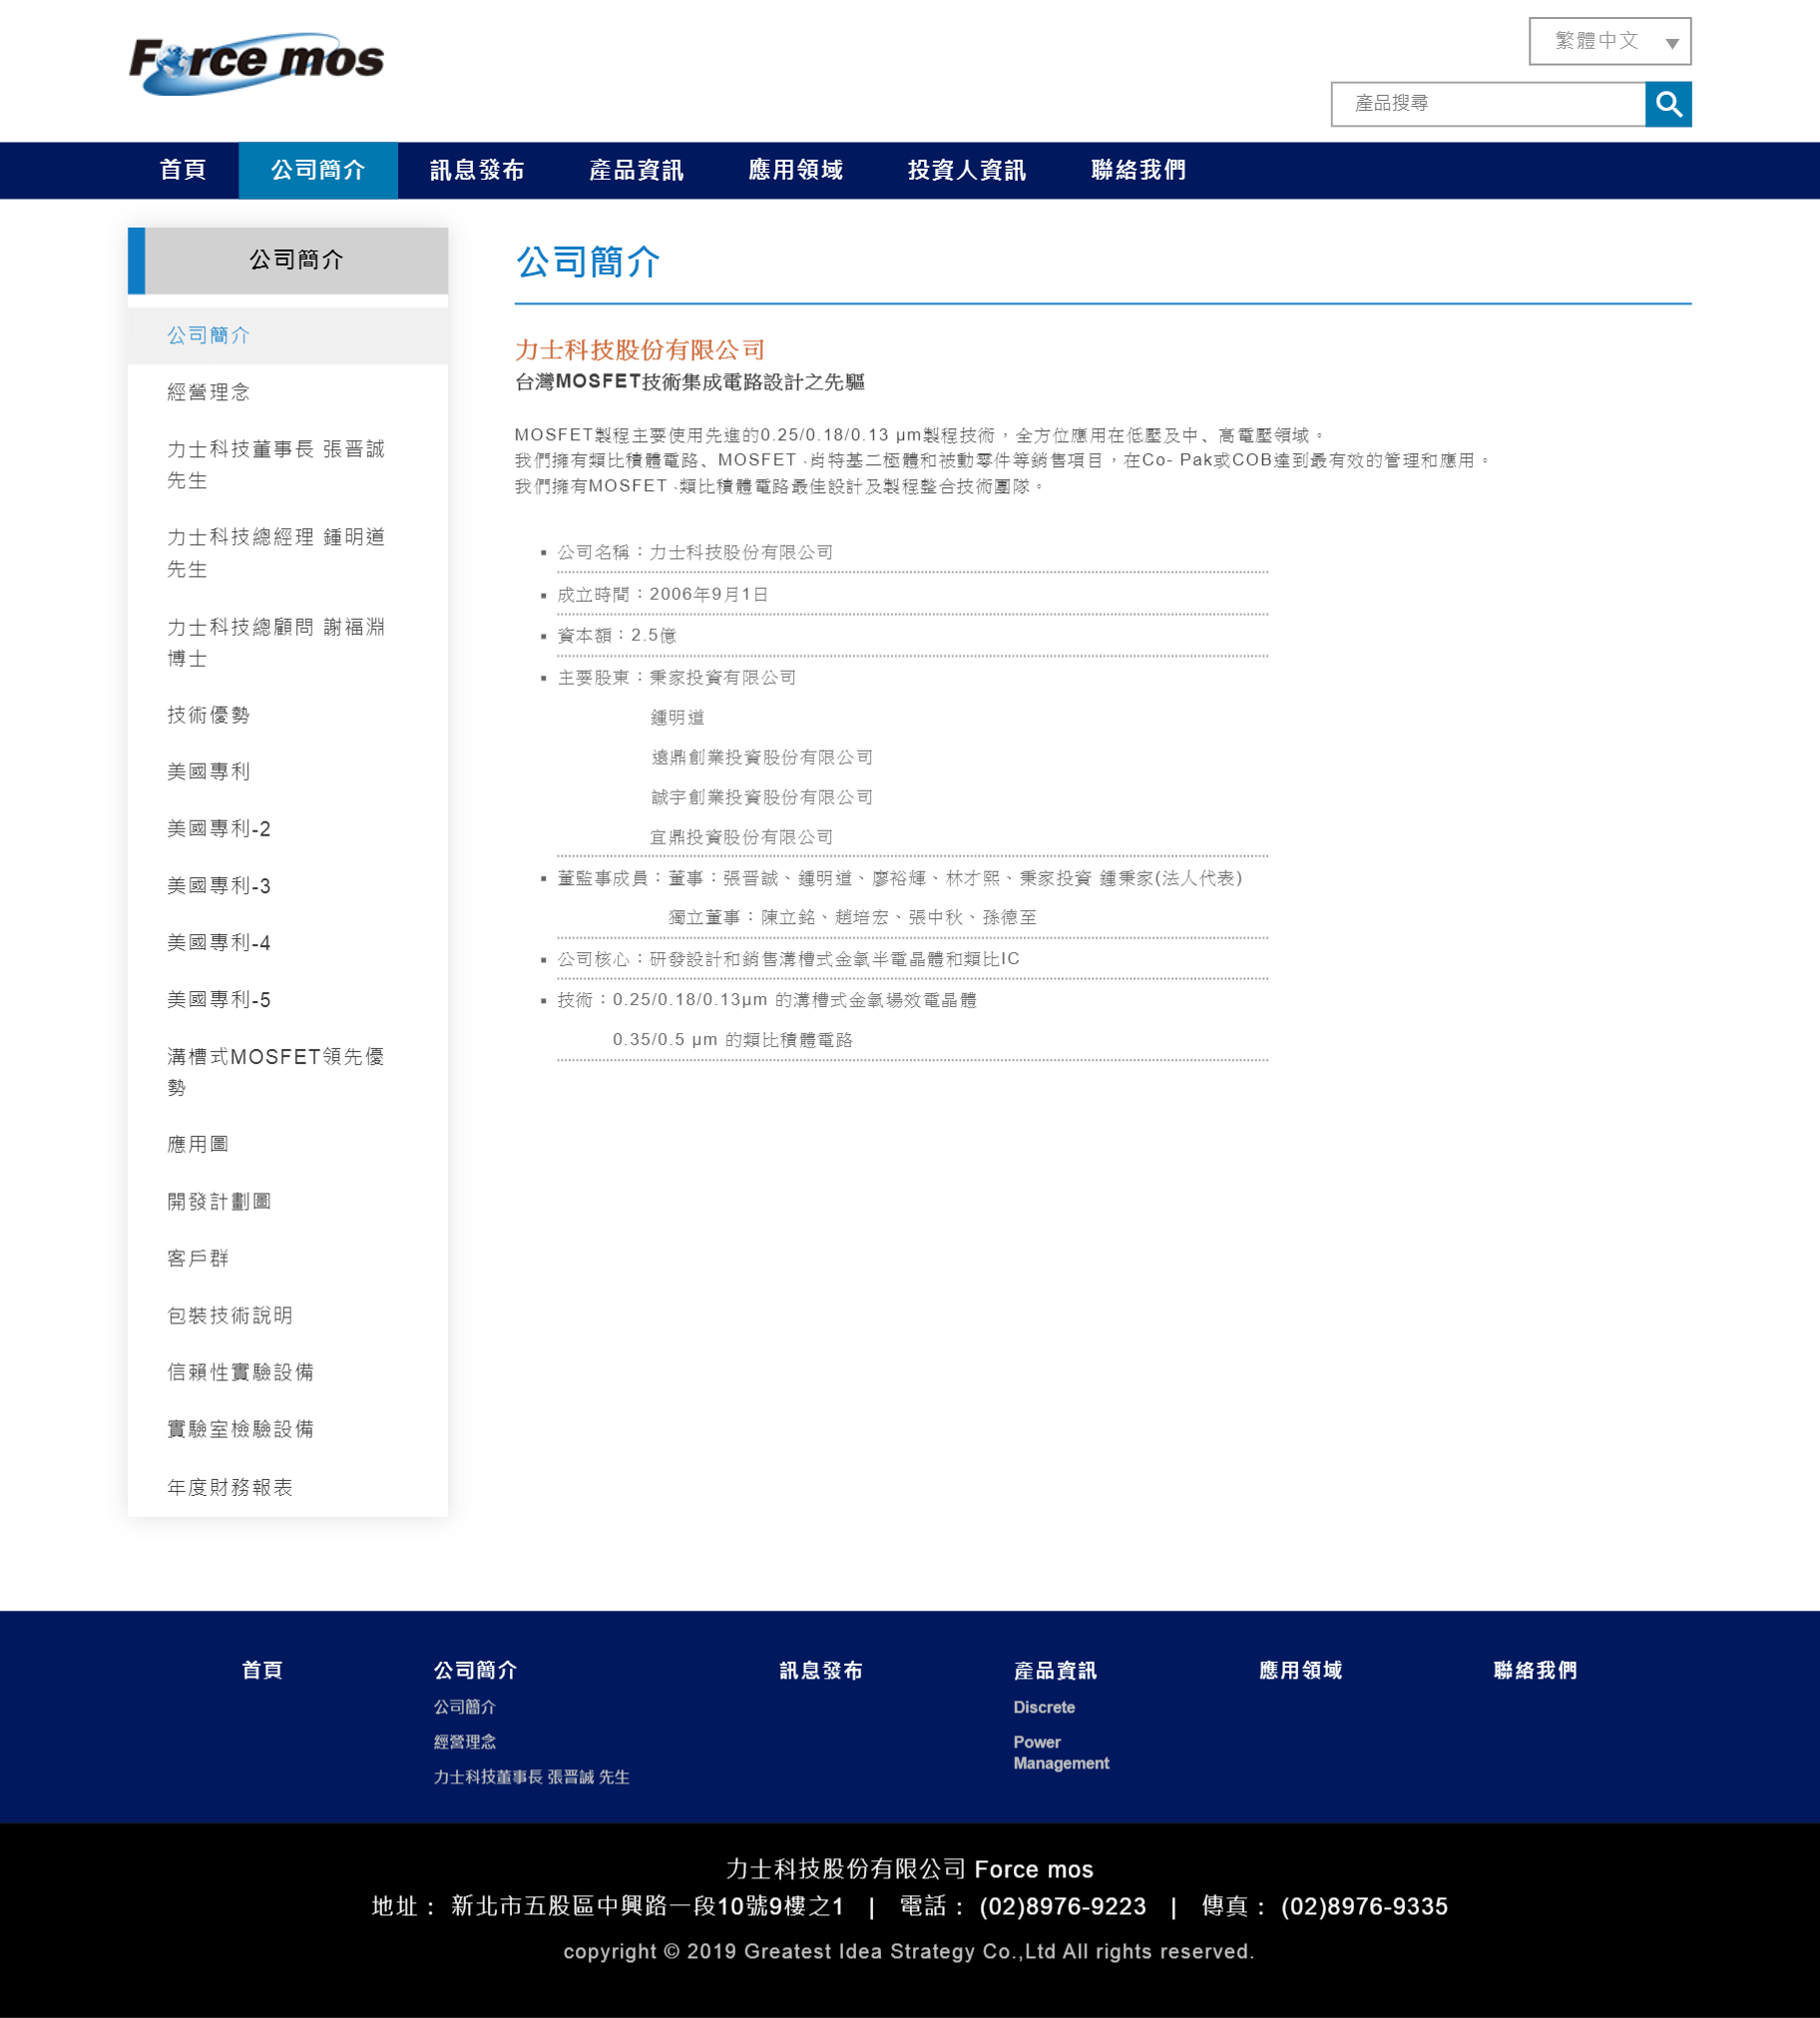The height and width of the screenshot is (2018, 1820).
Task: Open 應用圖 in the sidebar
Action: coord(288,1144)
